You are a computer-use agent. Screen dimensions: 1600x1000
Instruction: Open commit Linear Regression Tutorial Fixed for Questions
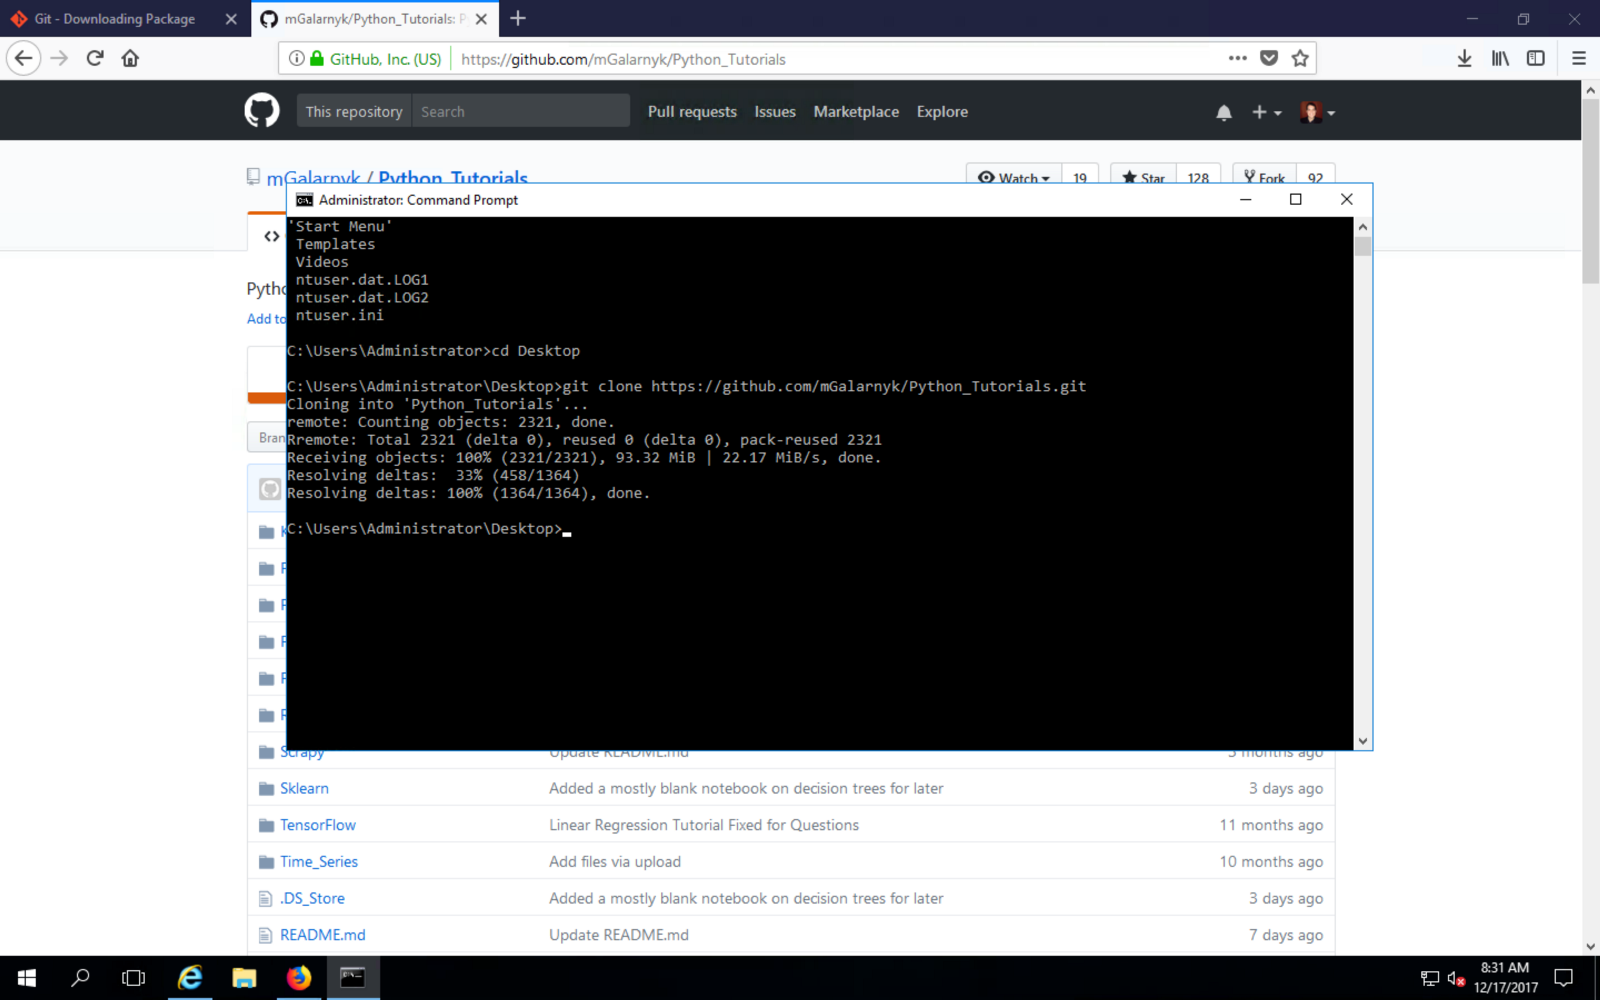704,825
